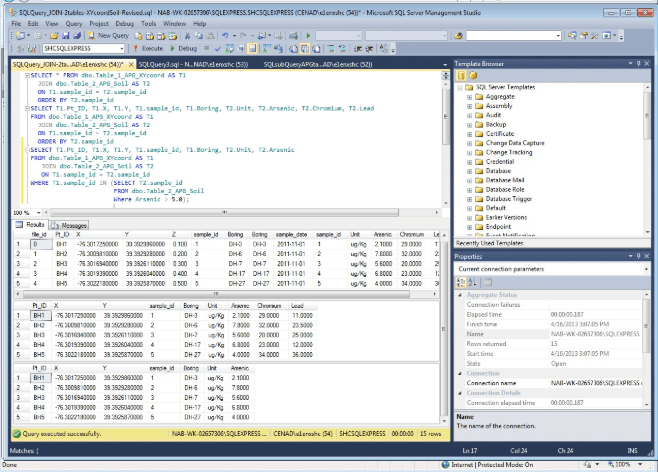Pin the Template Browser panel
Image resolution: width=658 pixels, height=472 pixels.
tap(639, 63)
